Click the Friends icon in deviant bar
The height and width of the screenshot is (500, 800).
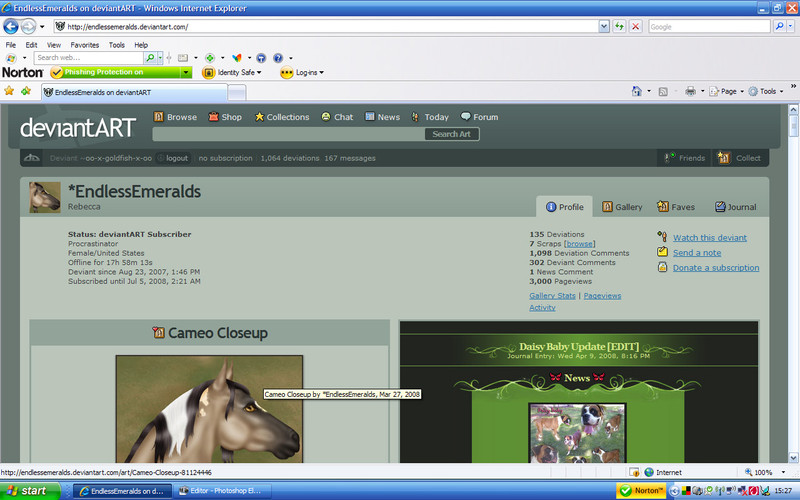(x=669, y=158)
